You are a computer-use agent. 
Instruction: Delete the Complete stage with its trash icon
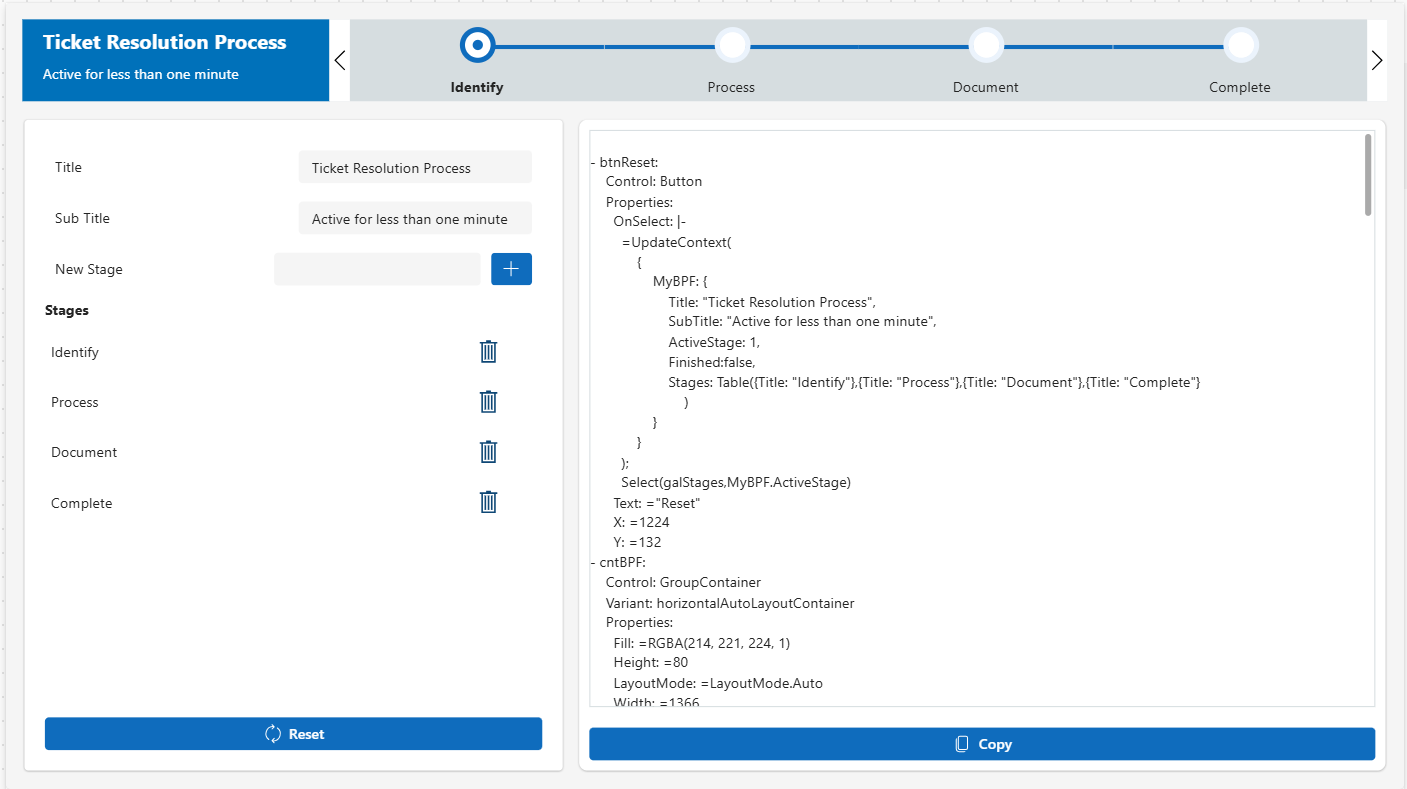tap(488, 502)
